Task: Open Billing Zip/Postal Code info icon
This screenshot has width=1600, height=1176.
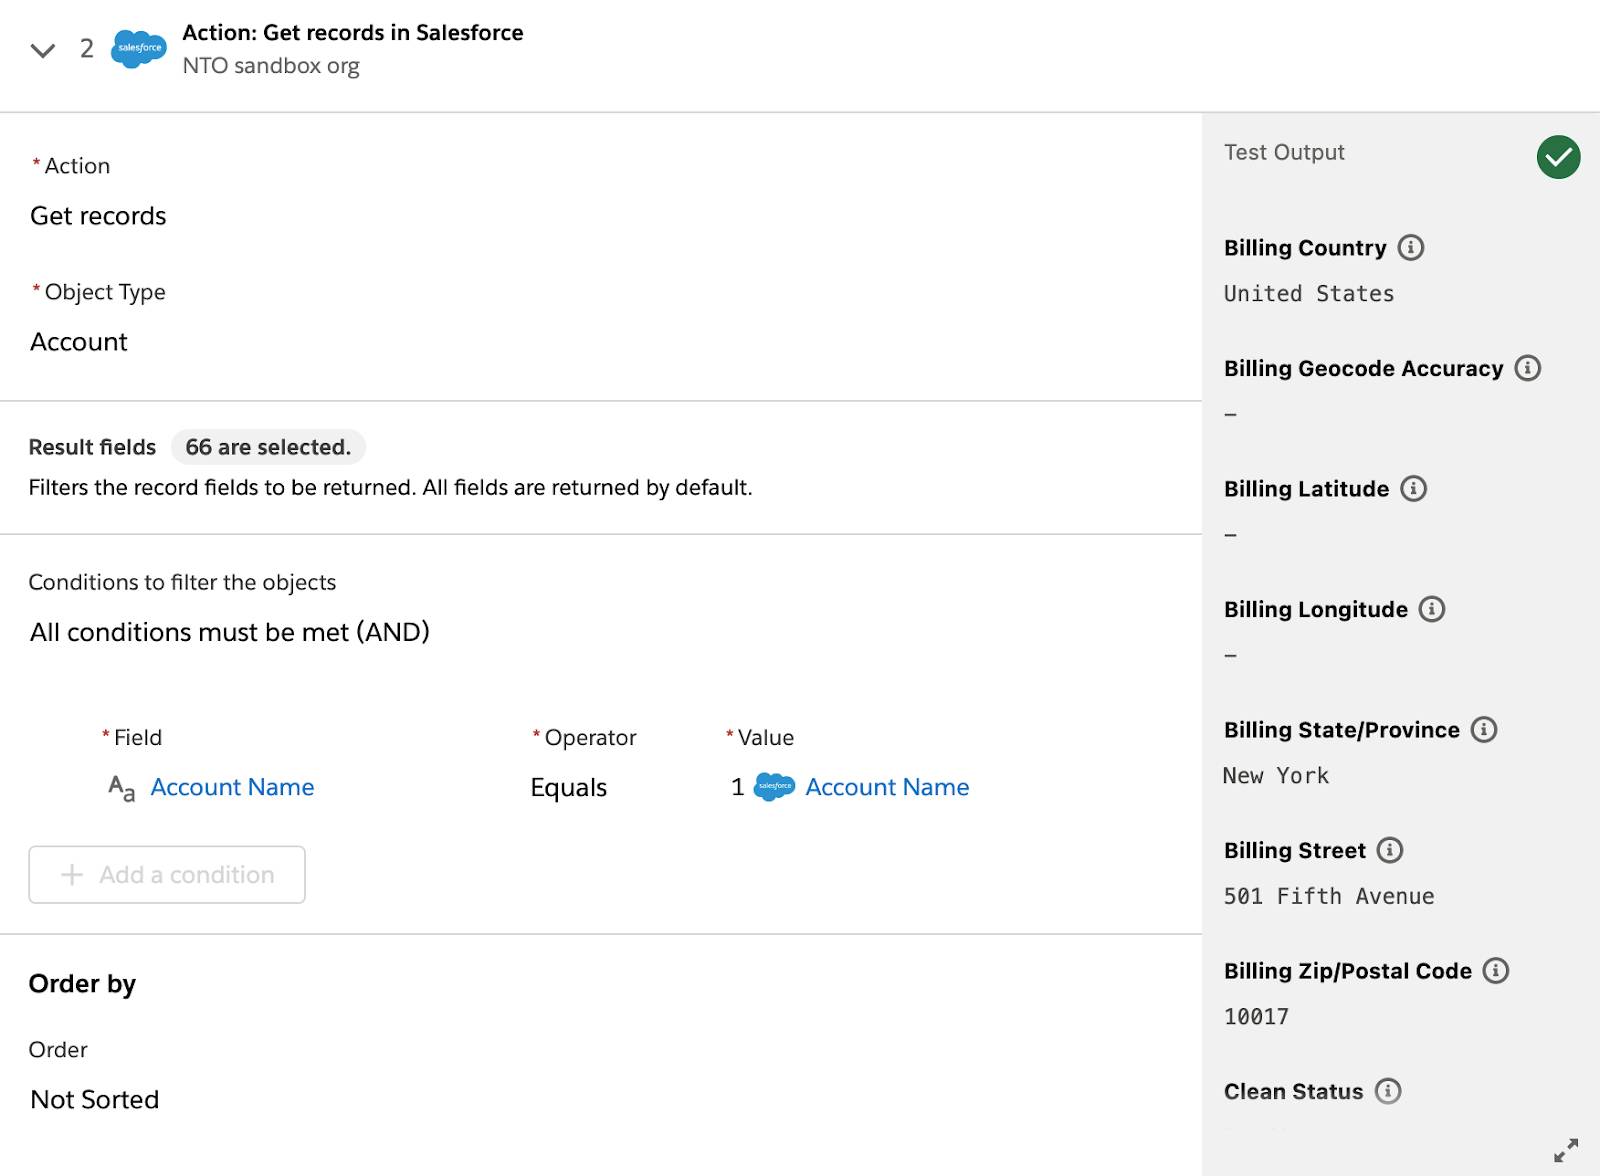Action: coord(1496,970)
